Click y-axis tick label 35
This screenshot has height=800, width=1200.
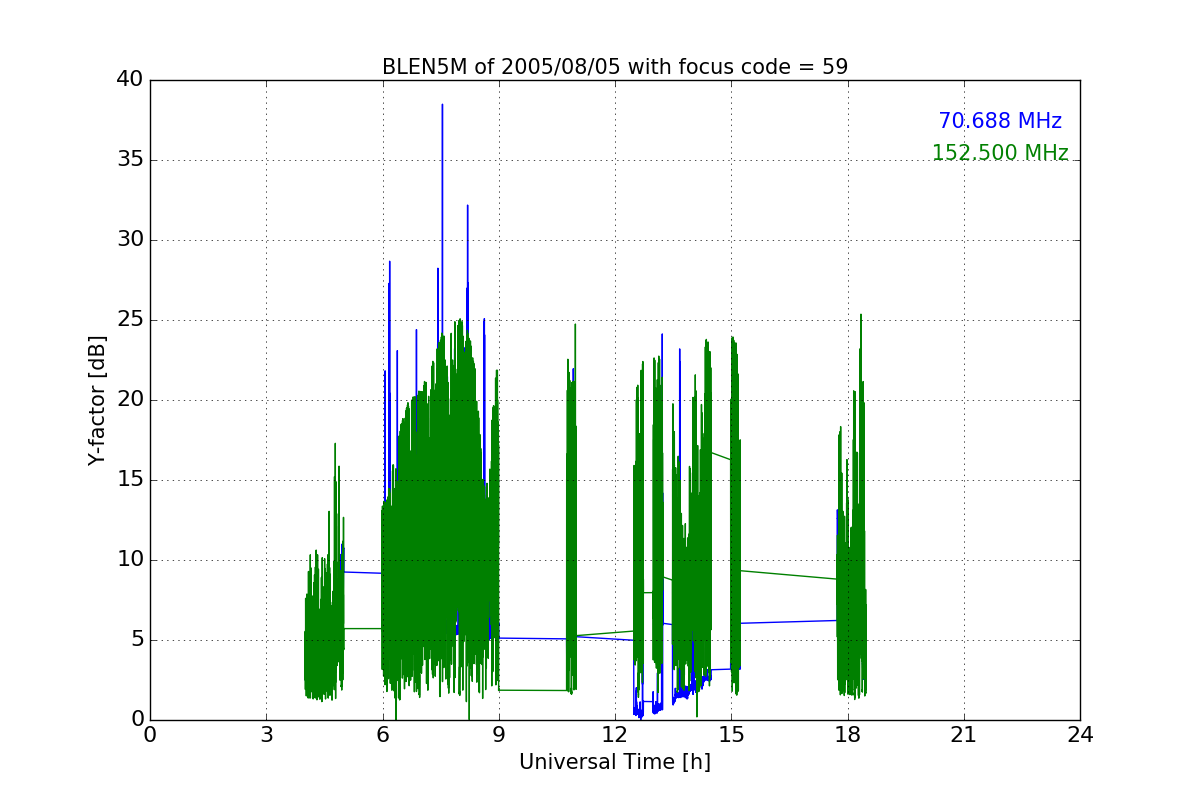point(130,160)
